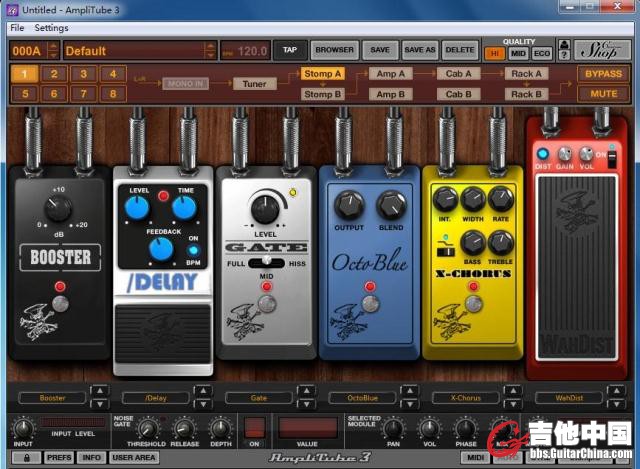Click up arrow beside WahDist slot
The image size is (640, 469).
[x=616, y=391]
